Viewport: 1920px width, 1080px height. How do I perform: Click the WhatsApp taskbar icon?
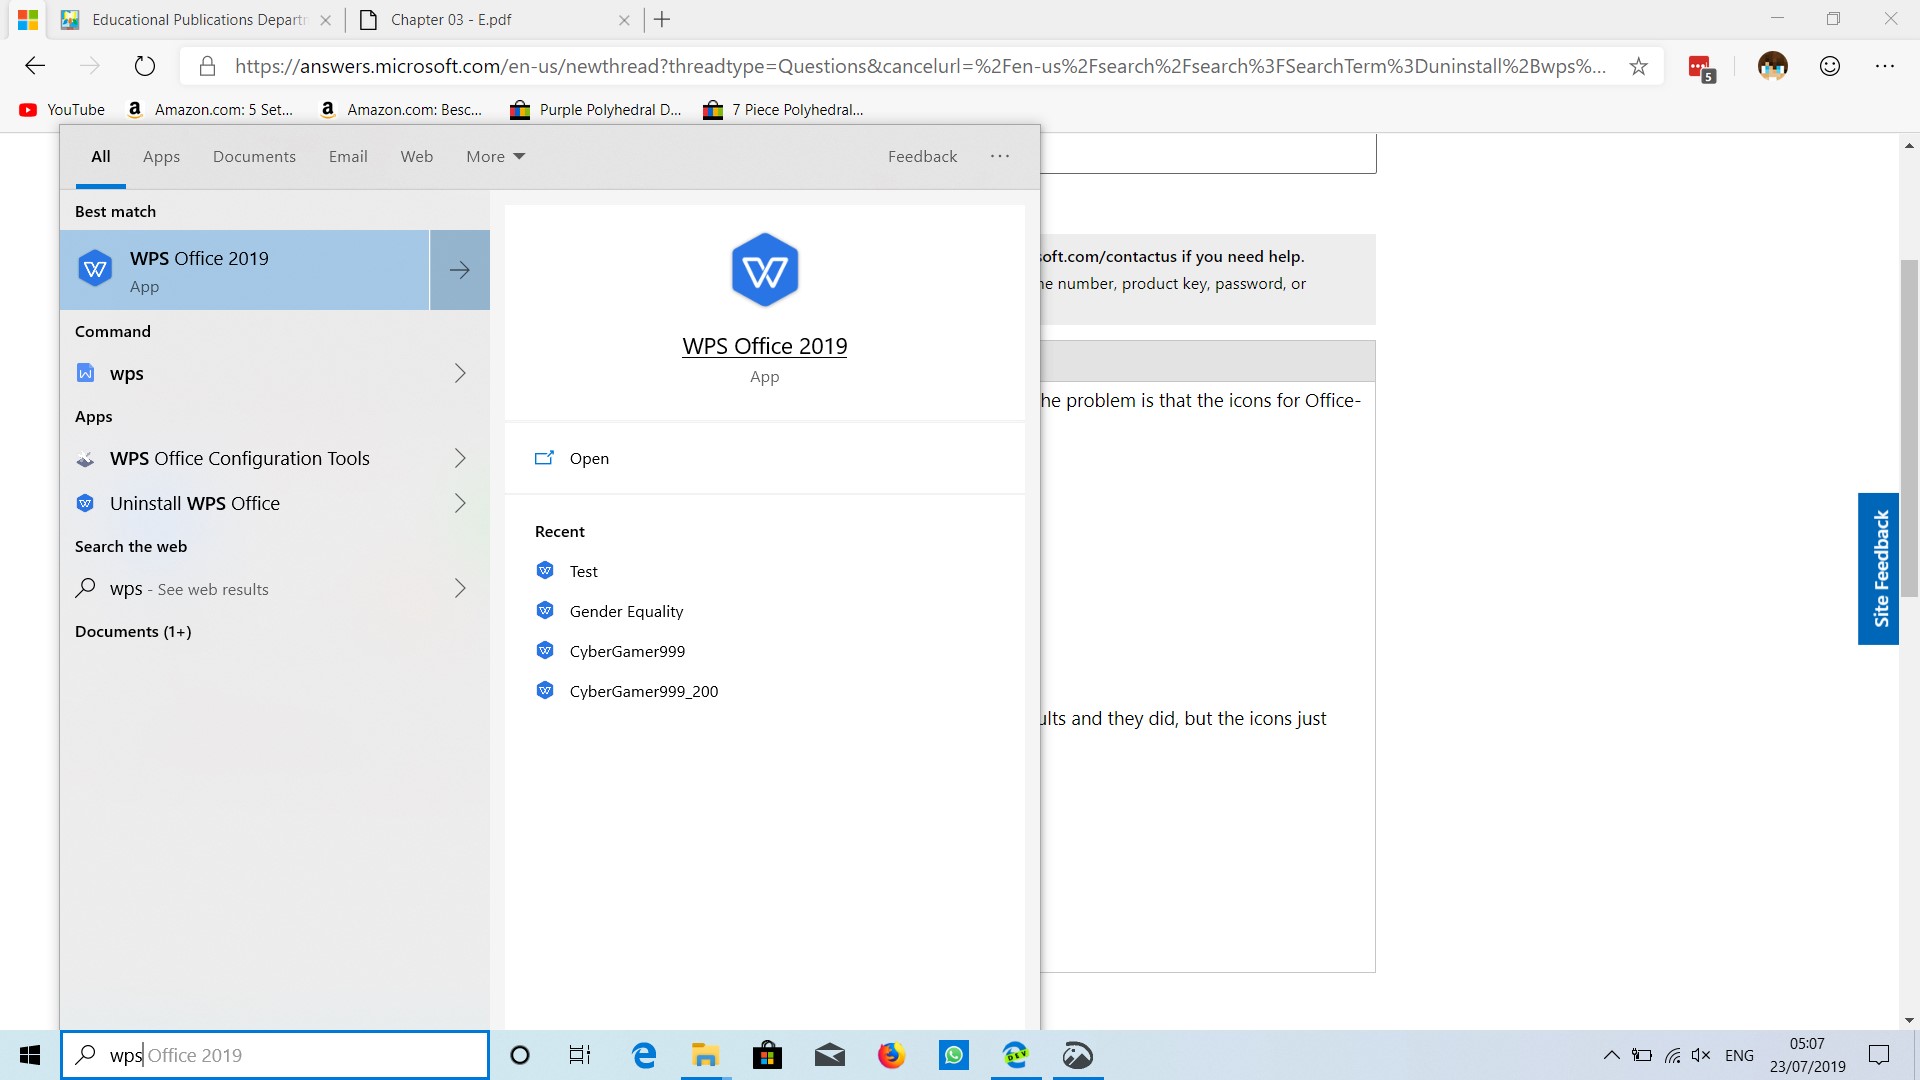point(953,1055)
